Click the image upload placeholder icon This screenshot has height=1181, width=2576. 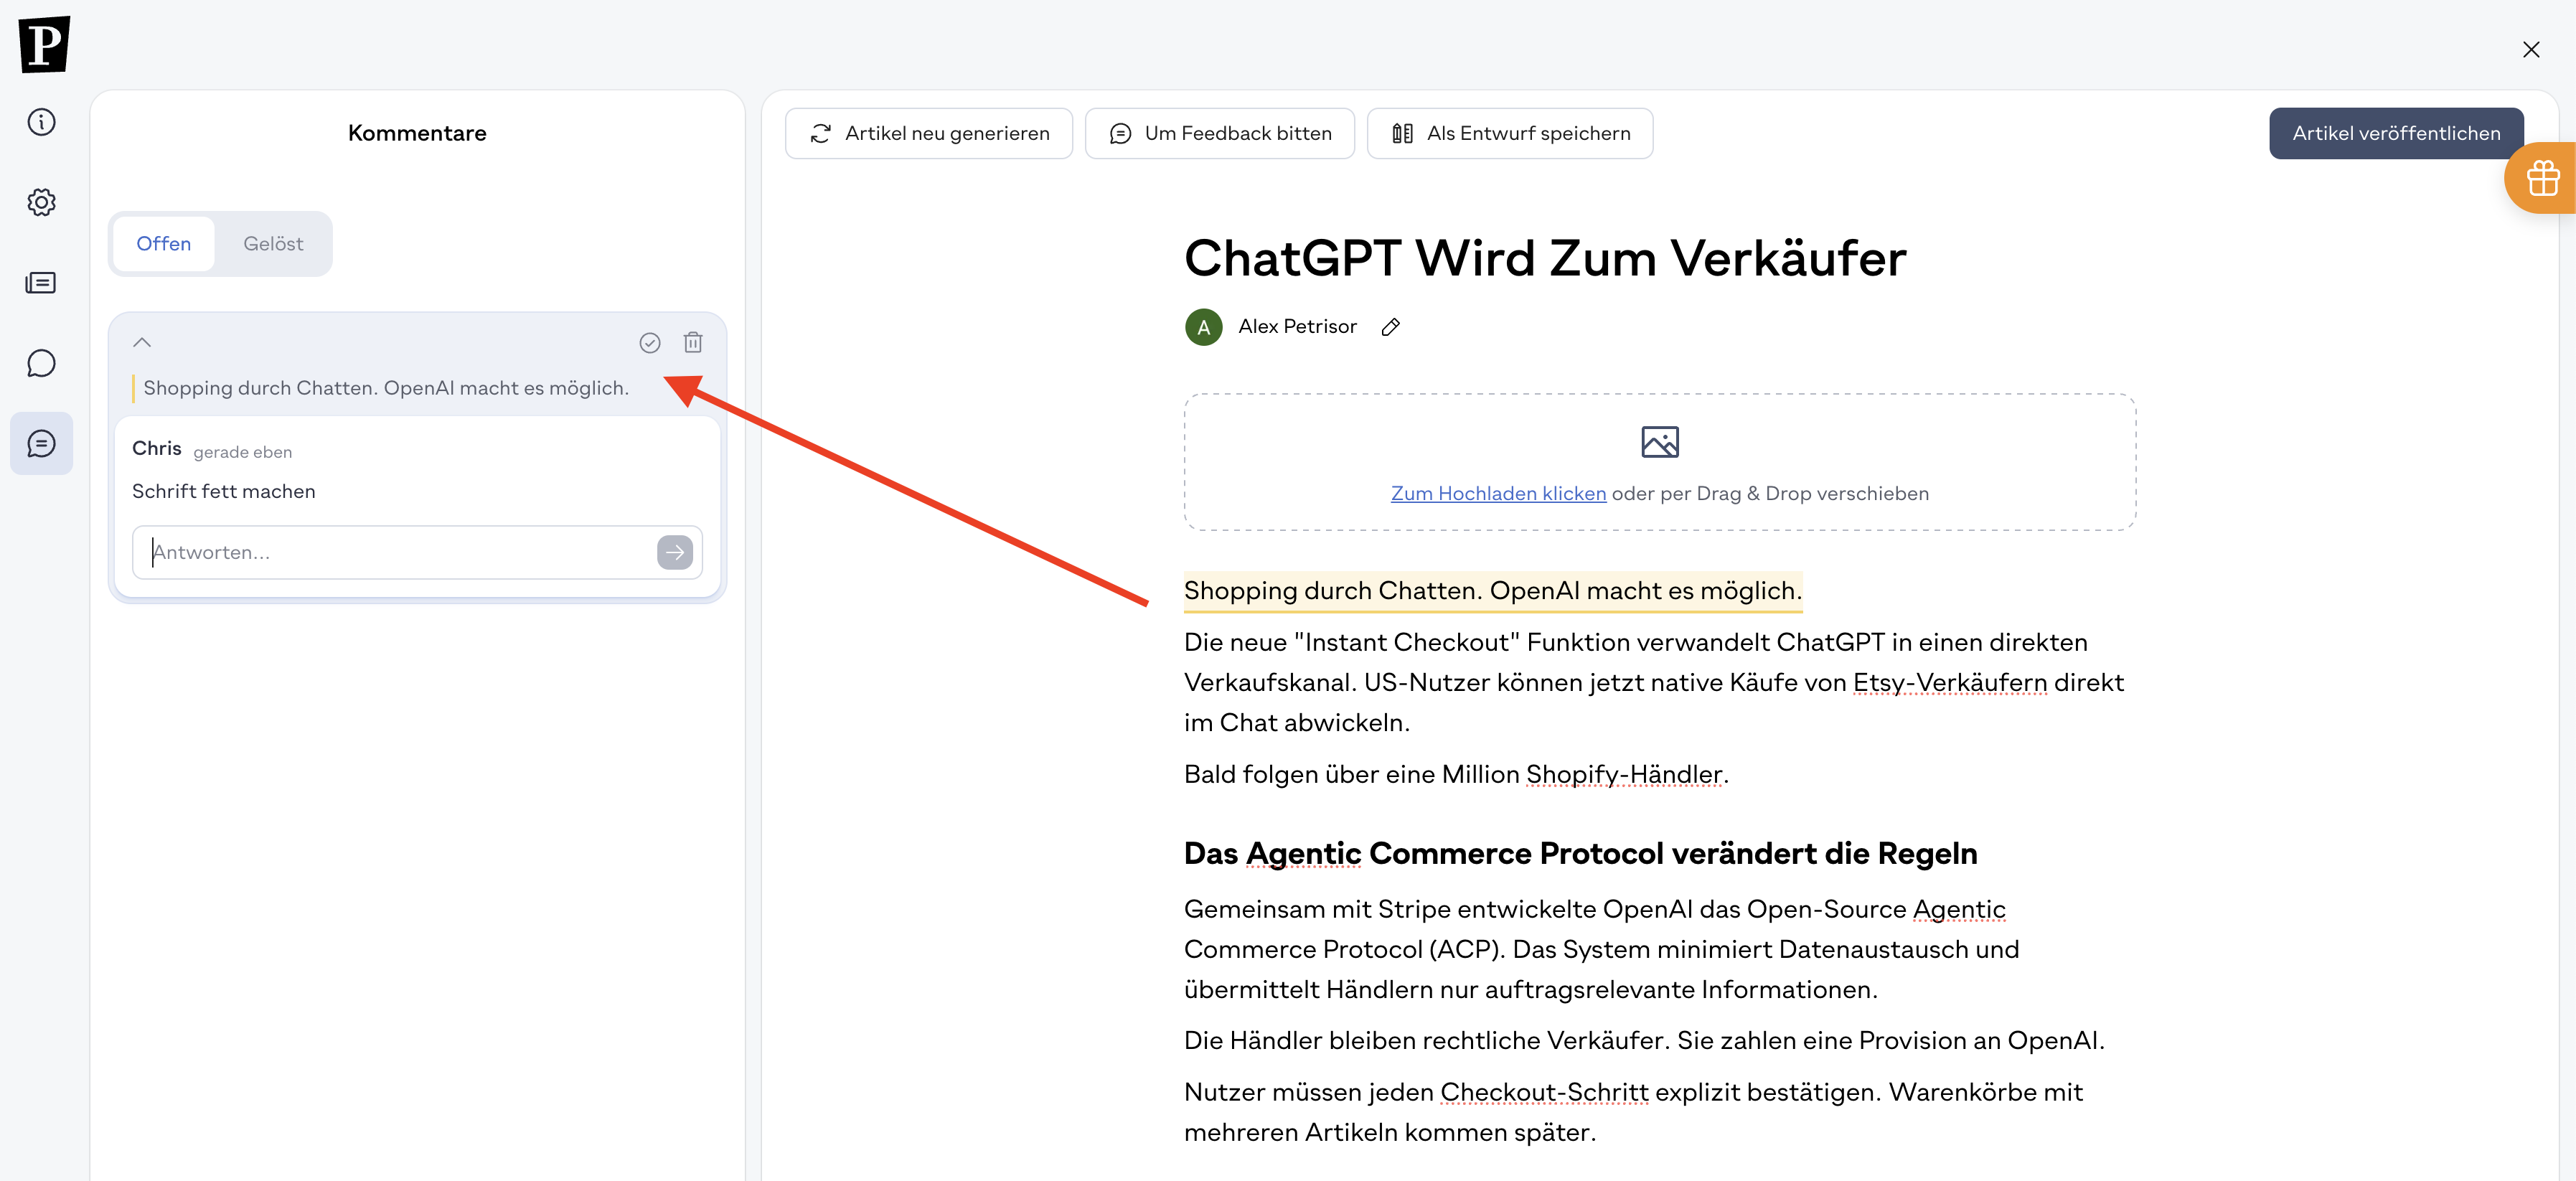(x=1660, y=442)
